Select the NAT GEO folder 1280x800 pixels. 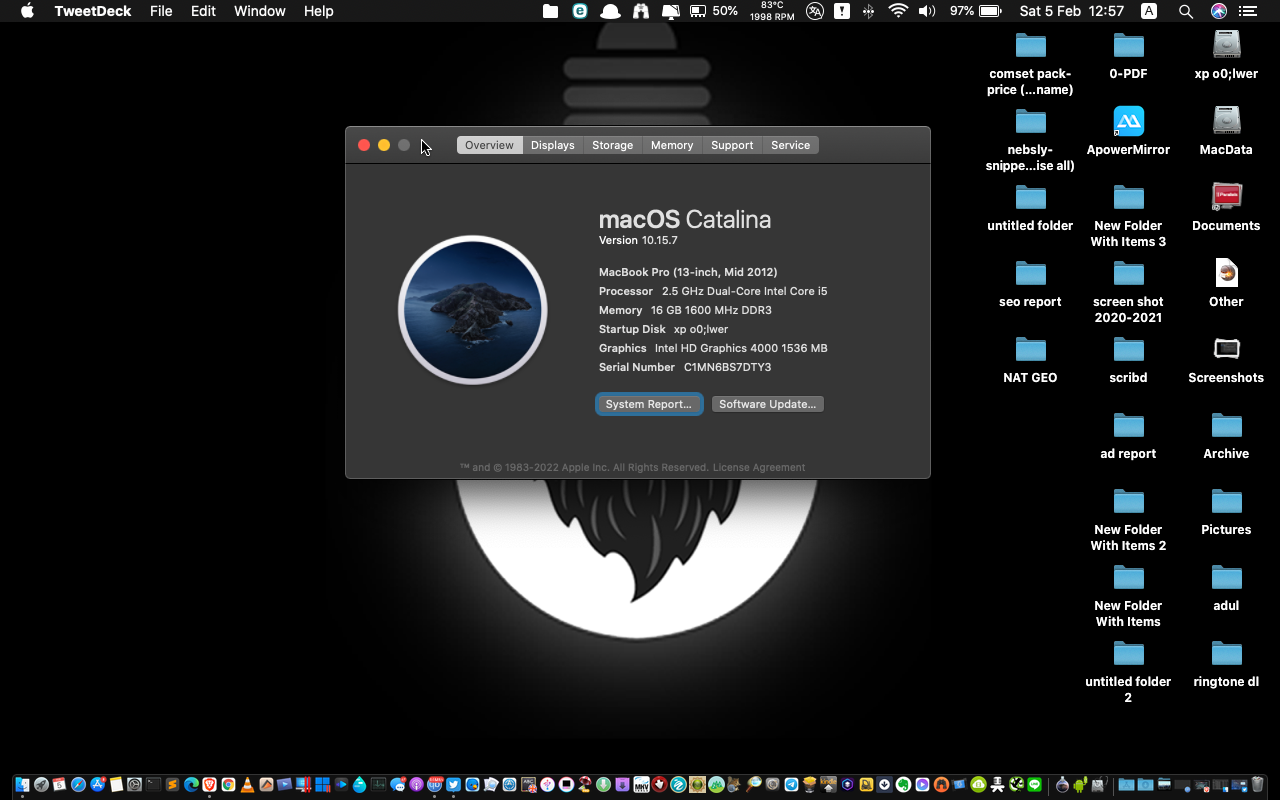pyautogui.click(x=1030, y=360)
